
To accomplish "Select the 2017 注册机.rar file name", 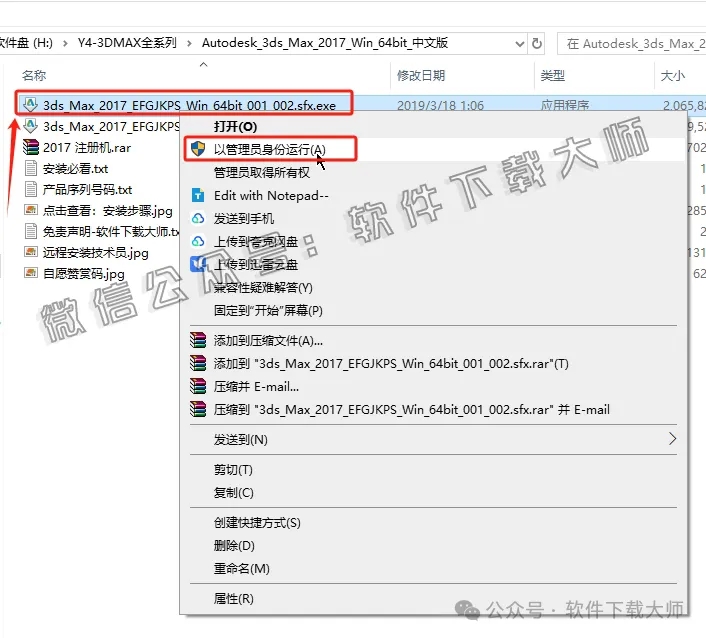I will [x=87, y=148].
